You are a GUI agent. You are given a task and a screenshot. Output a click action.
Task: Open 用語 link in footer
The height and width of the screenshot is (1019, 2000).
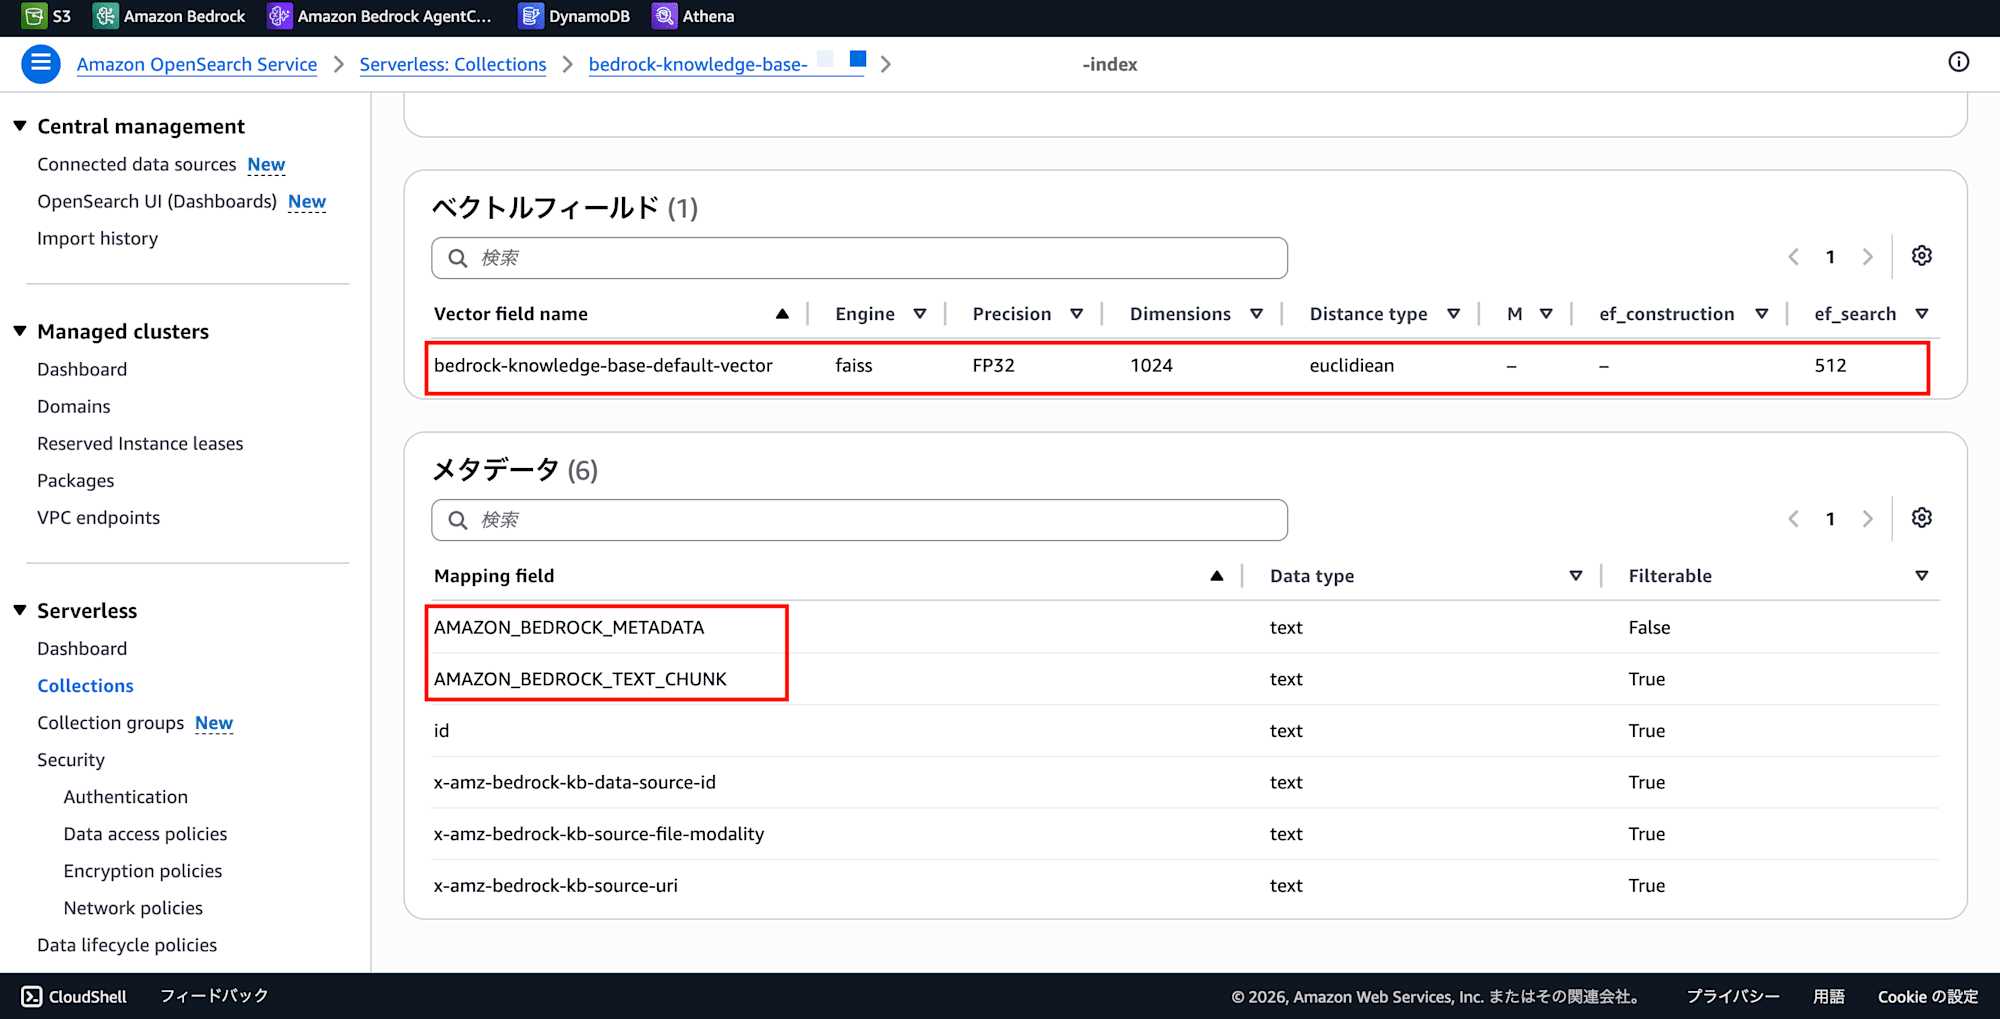[1829, 996]
